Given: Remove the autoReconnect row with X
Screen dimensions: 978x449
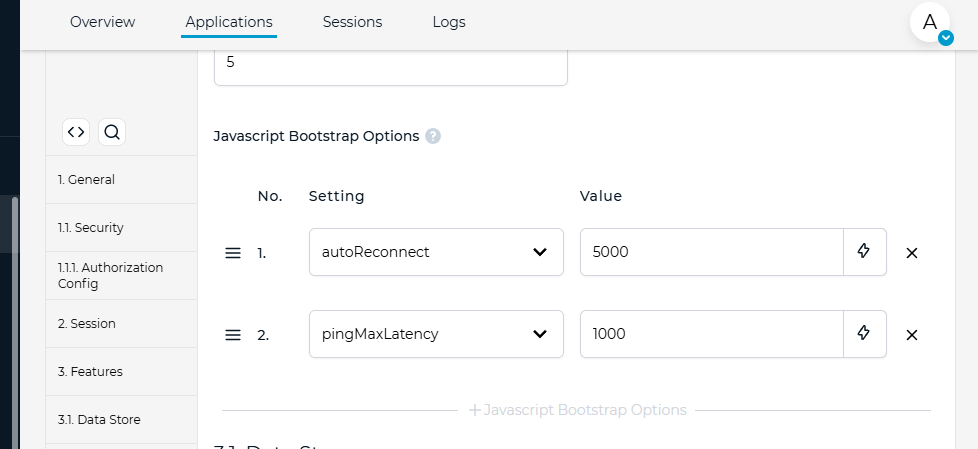Looking at the screenshot, I should 912,253.
